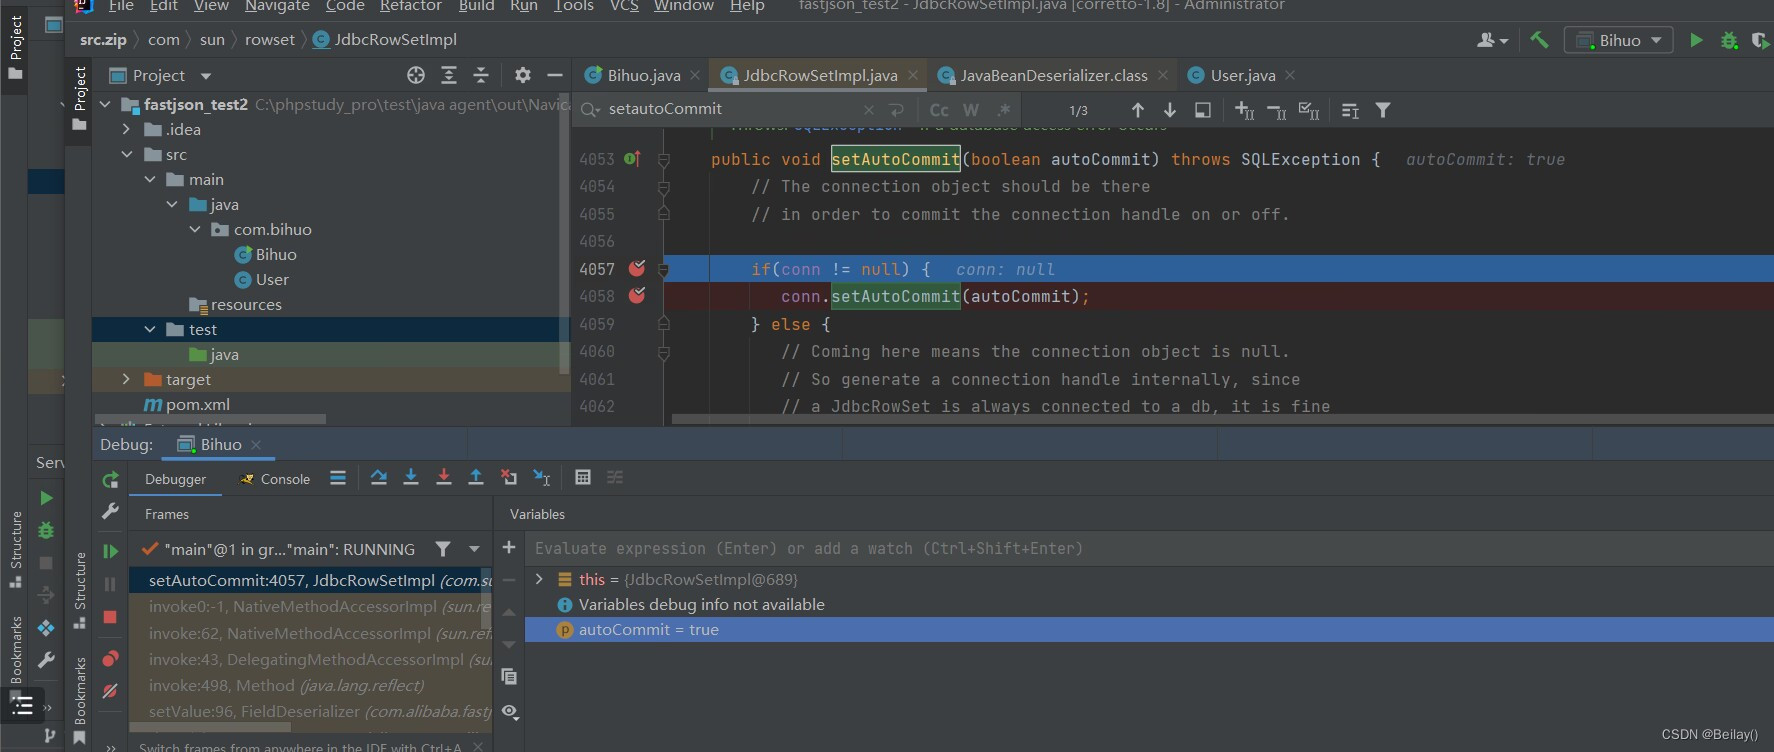Viewport: 1774px width, 752px height.
Task: Open the Refactor menu
Action: pos(410,6)
